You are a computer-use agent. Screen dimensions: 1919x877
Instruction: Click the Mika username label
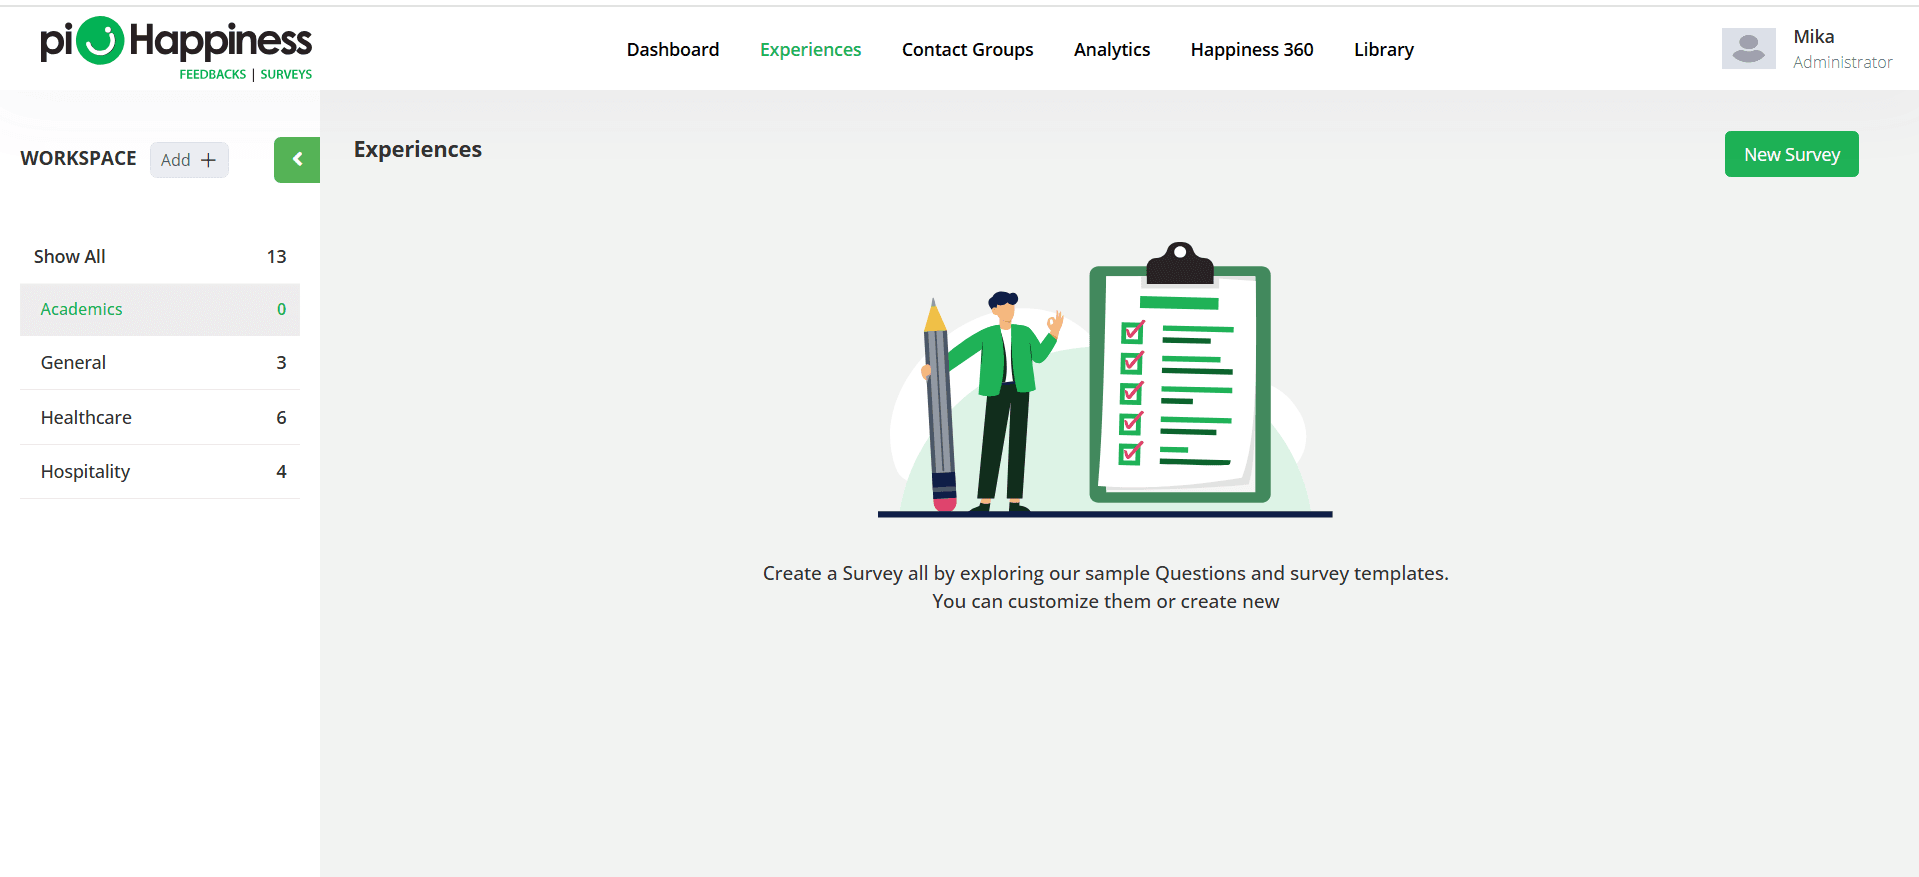[1813, 37]
